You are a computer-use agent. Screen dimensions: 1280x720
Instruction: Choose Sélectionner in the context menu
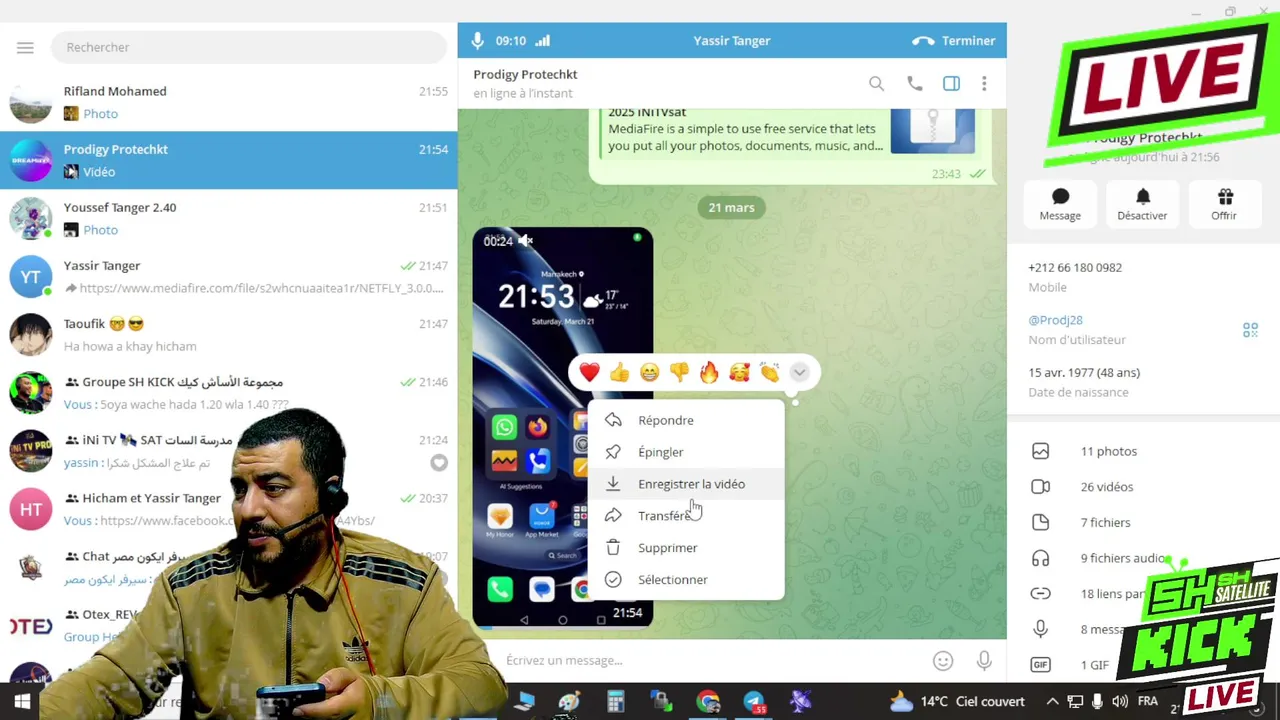point(686,580)
